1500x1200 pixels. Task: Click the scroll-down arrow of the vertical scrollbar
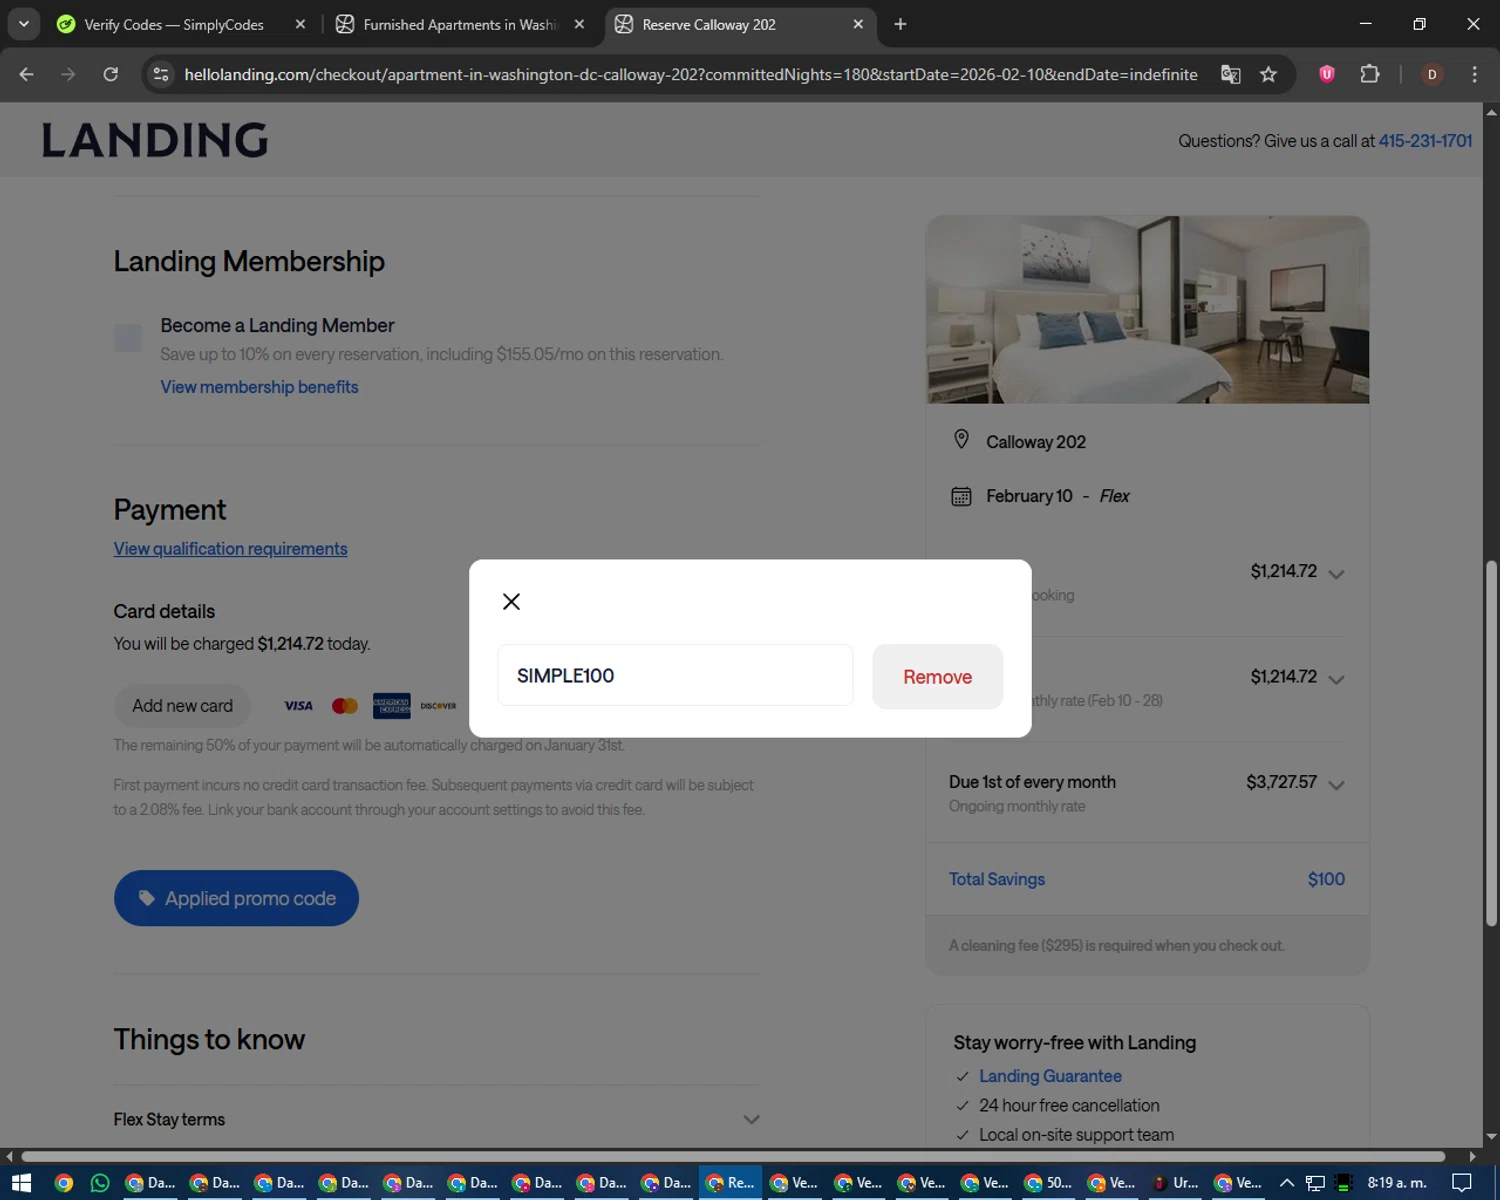coord(1491,1137)
